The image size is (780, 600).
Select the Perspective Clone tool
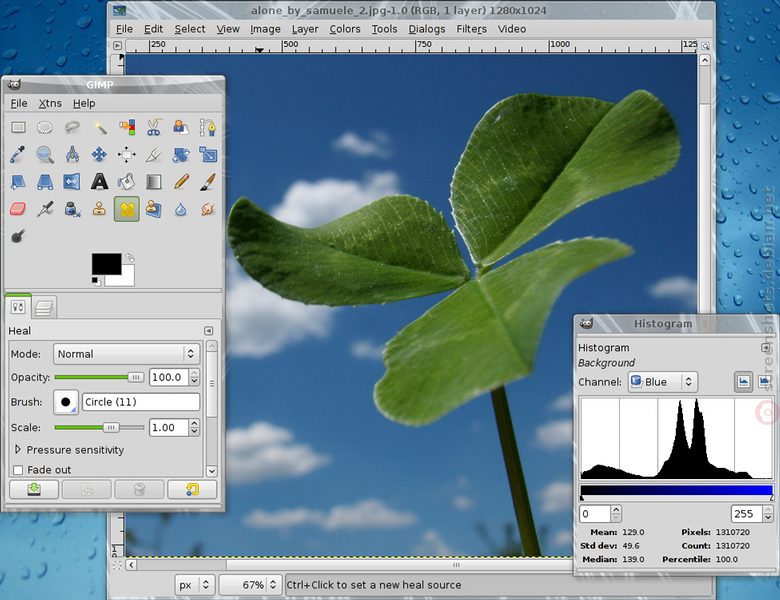point(154,209)
